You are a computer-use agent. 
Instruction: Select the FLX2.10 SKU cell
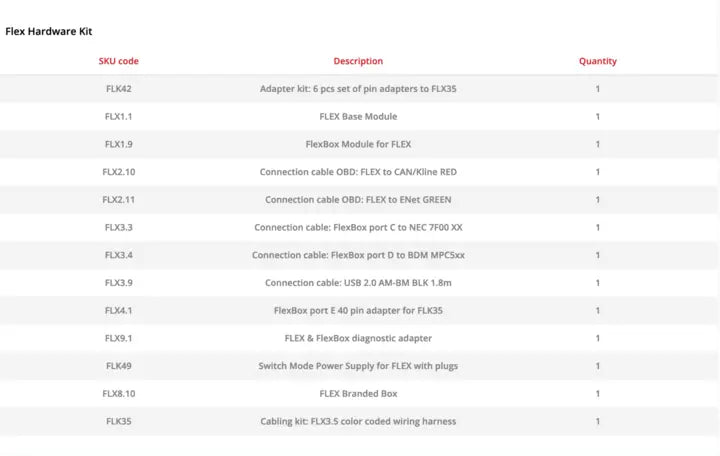(x=118, y=172)
